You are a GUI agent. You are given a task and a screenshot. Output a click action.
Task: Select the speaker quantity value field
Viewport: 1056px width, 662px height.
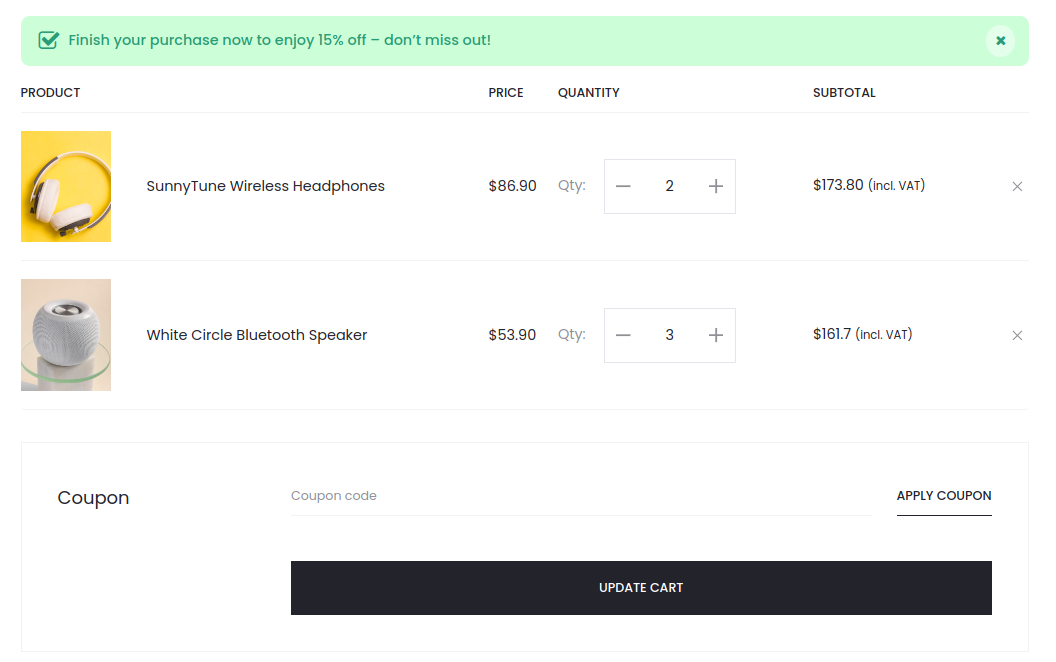pyautogui.click(x=669, y=335)
